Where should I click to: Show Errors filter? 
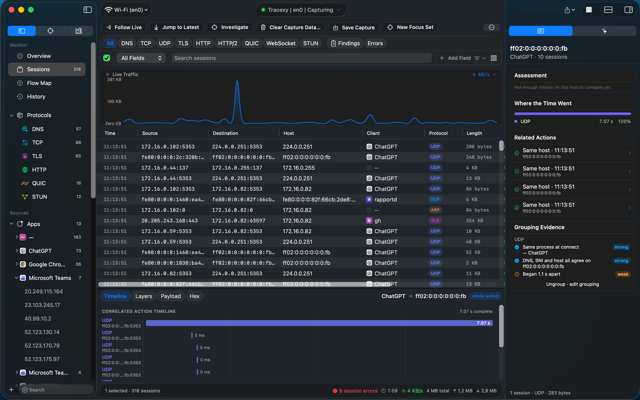point(375,43)
